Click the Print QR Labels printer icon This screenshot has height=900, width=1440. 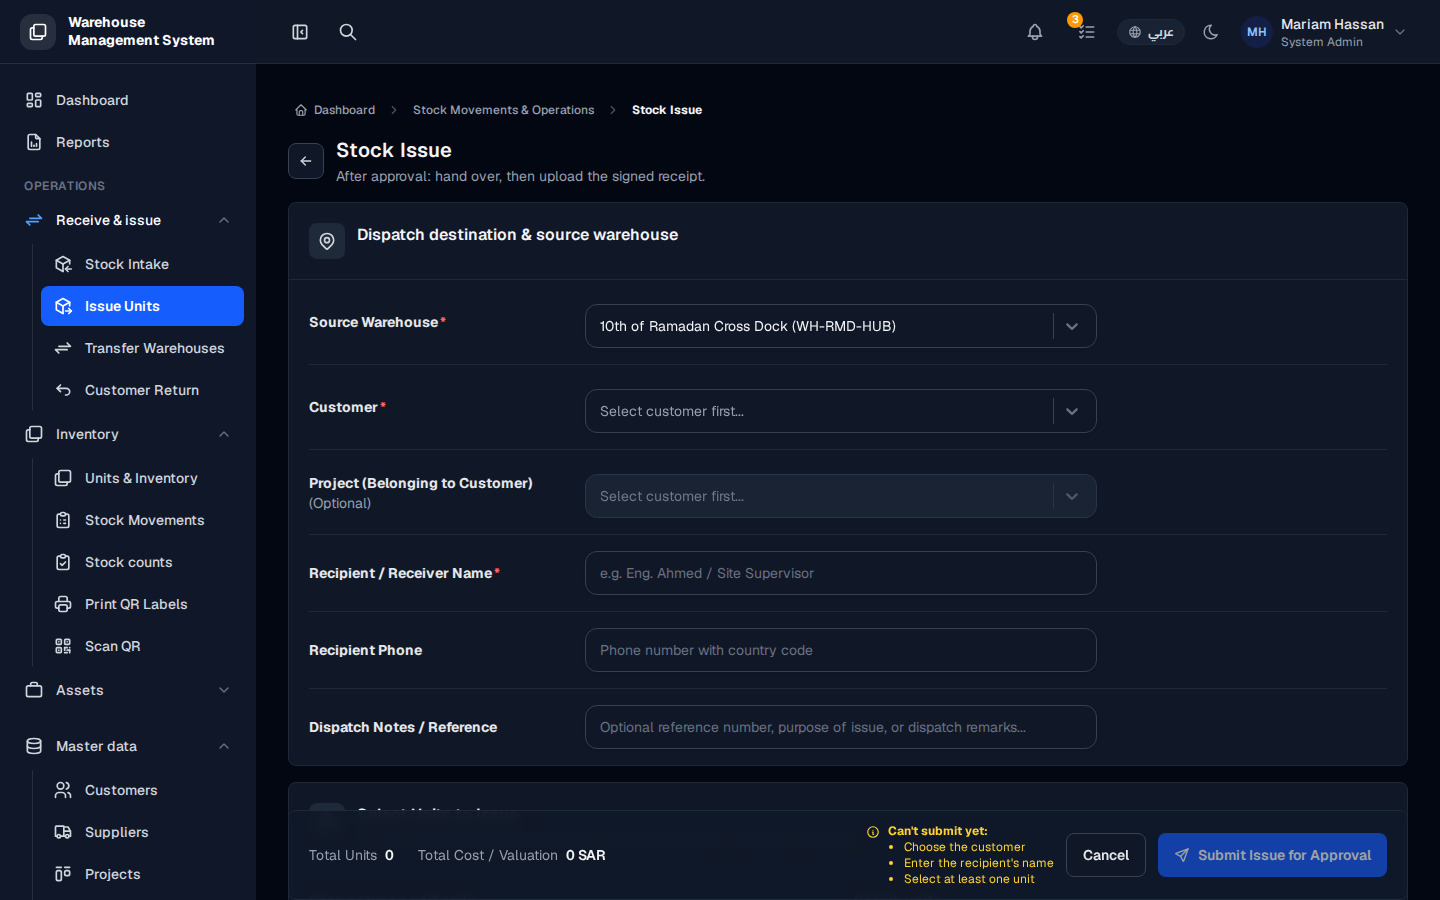click(63, 604)
